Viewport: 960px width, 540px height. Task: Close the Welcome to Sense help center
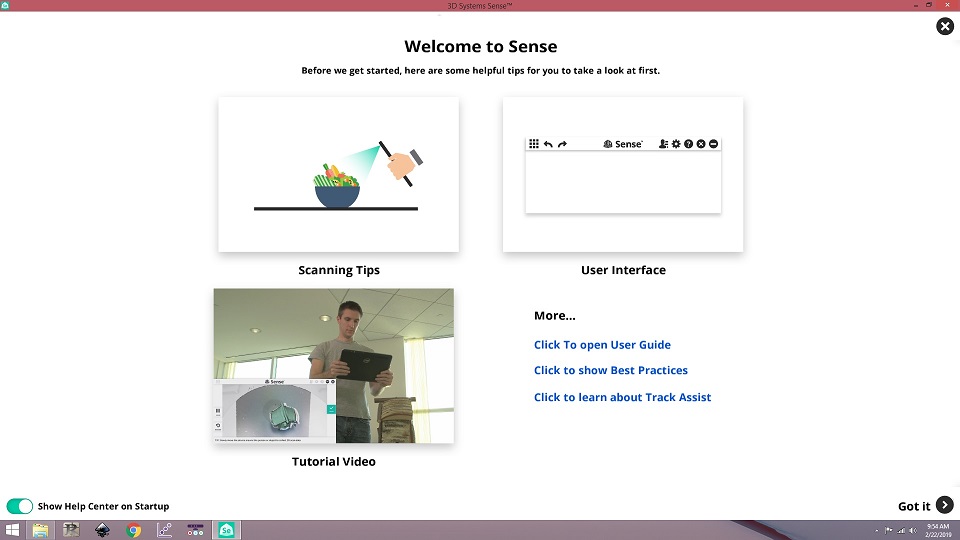pos(945,26)
